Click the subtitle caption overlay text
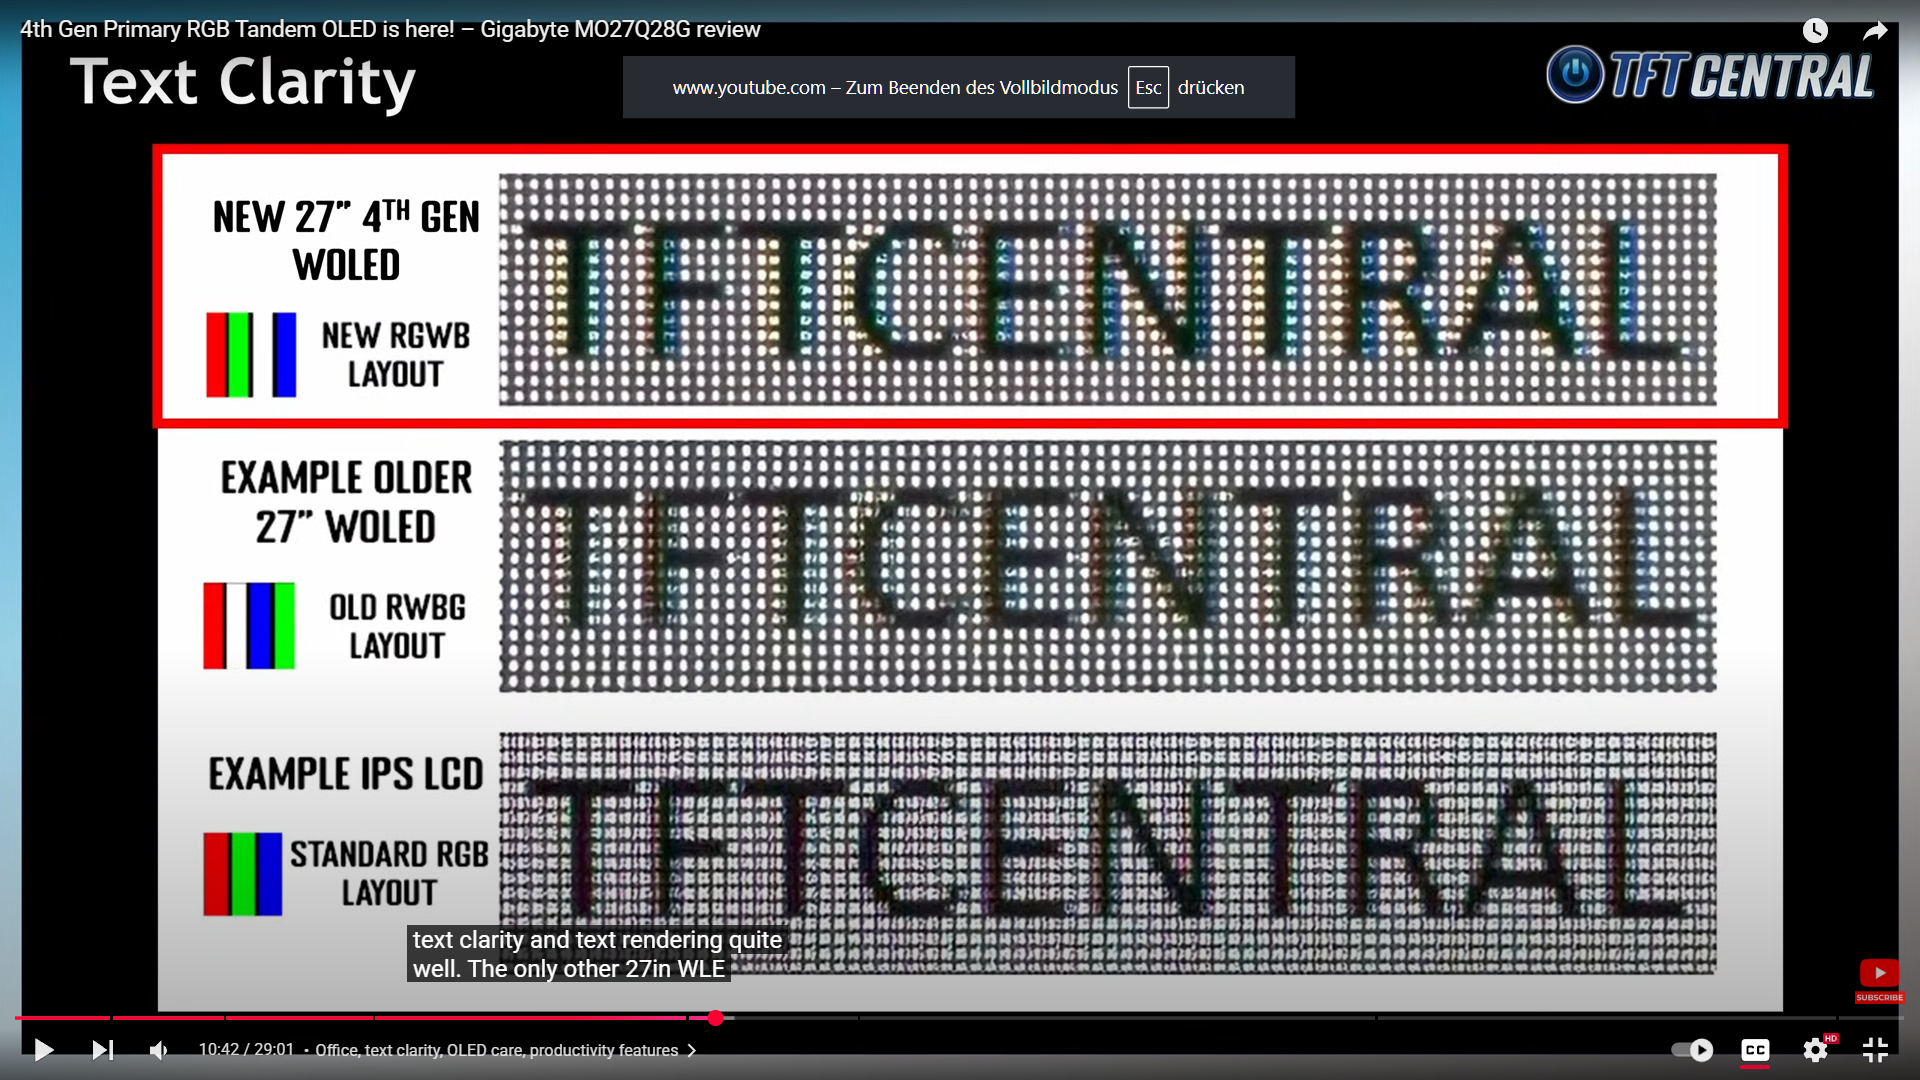 tap(593, 953)
